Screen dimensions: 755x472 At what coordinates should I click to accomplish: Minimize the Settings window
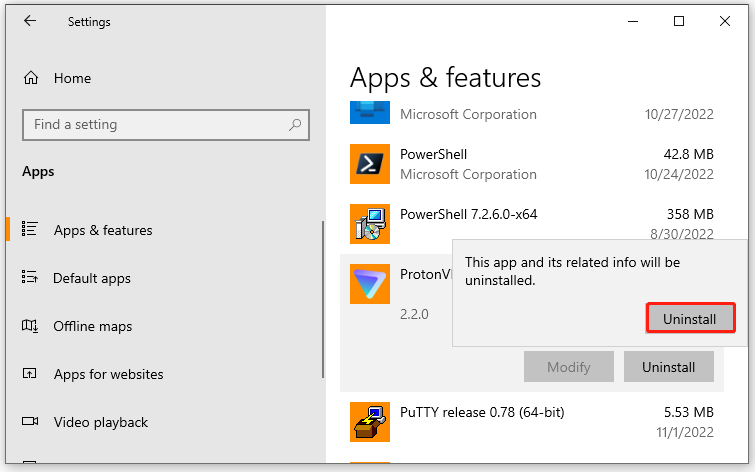633,21
